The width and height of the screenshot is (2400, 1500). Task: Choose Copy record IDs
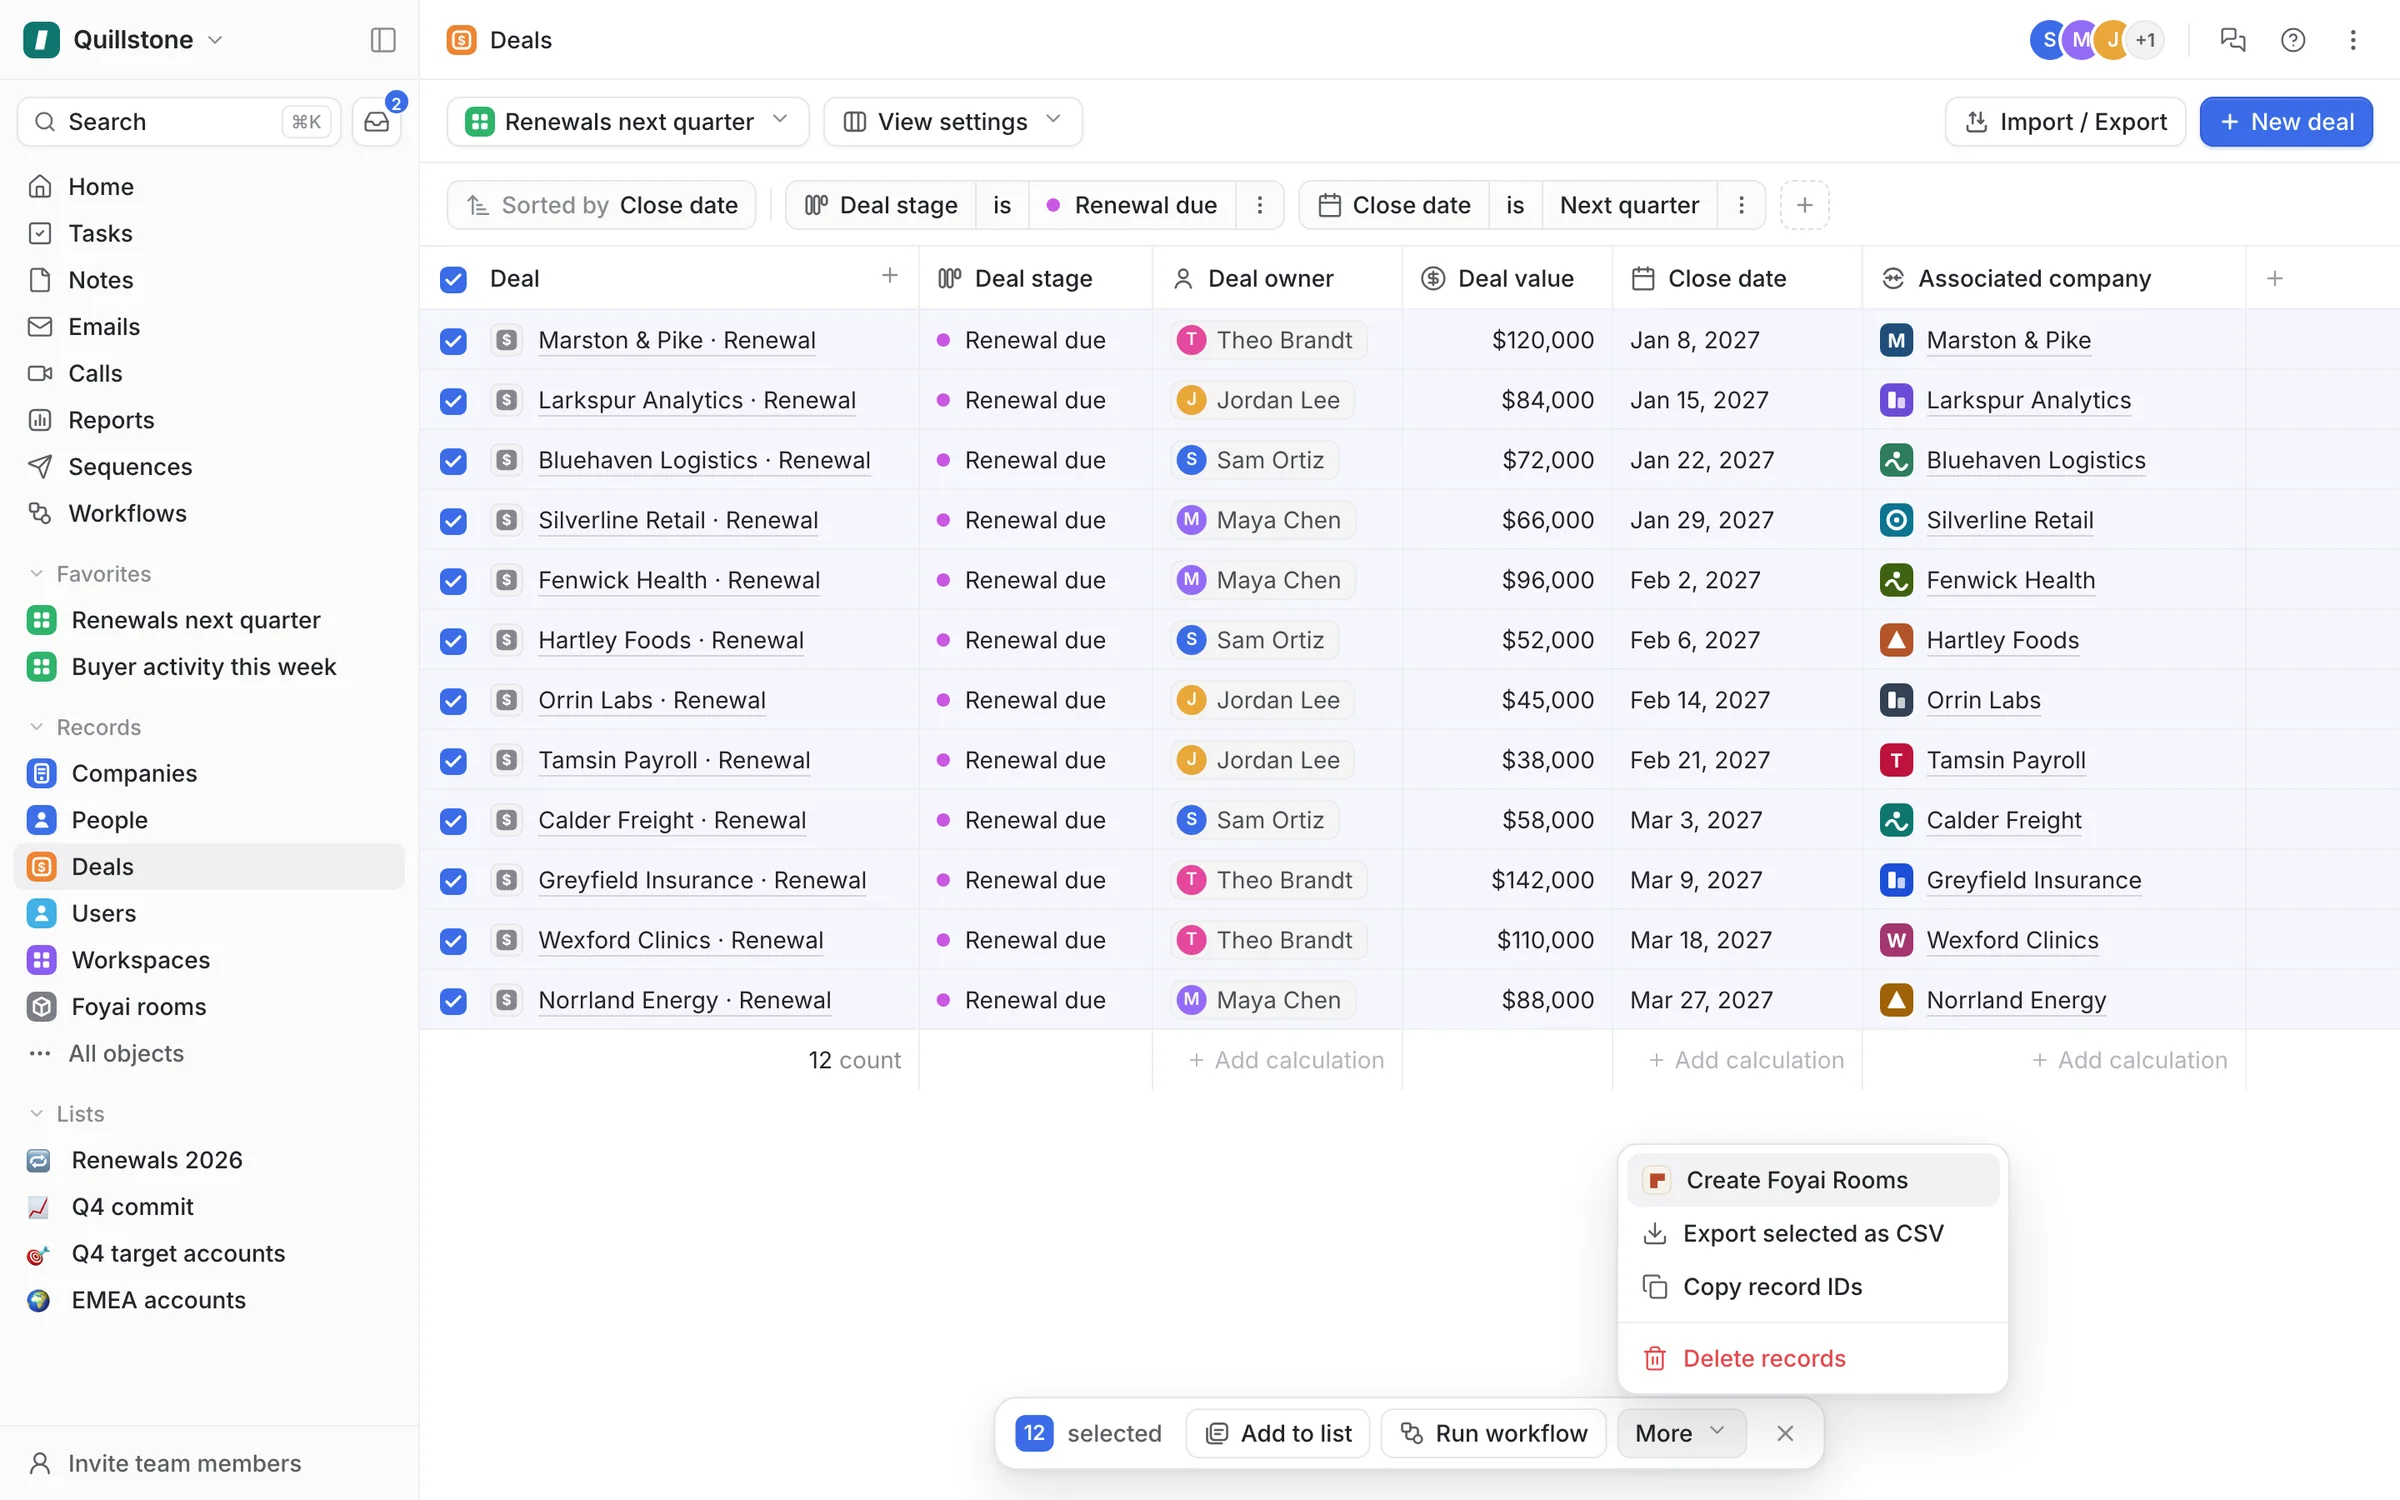[1812, 1286]
